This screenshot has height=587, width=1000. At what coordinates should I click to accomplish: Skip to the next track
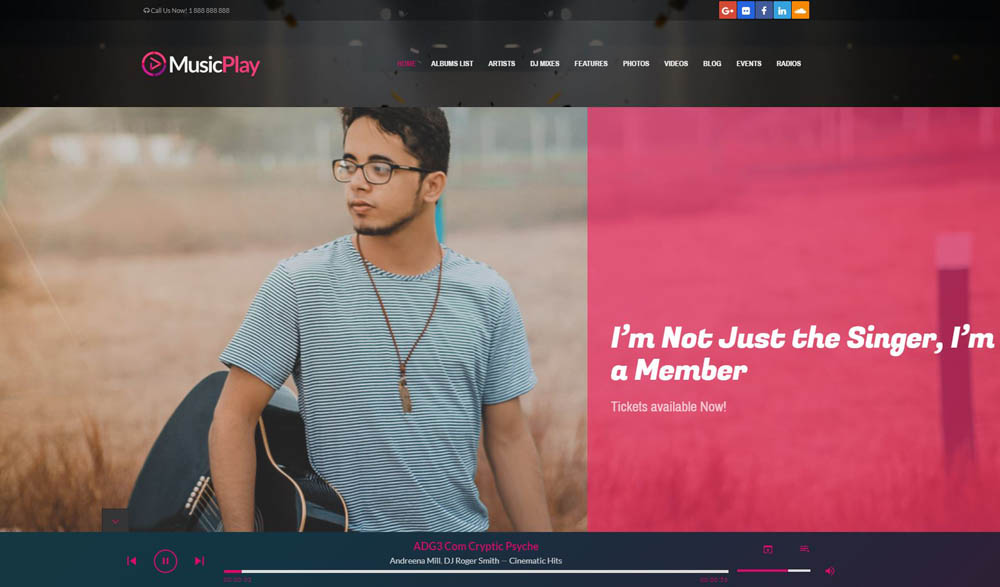coord(199,561)
